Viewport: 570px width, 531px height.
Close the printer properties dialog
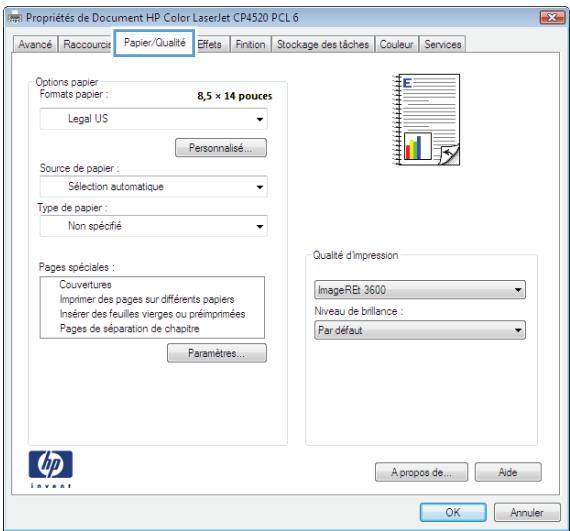(x=551, y=17)
